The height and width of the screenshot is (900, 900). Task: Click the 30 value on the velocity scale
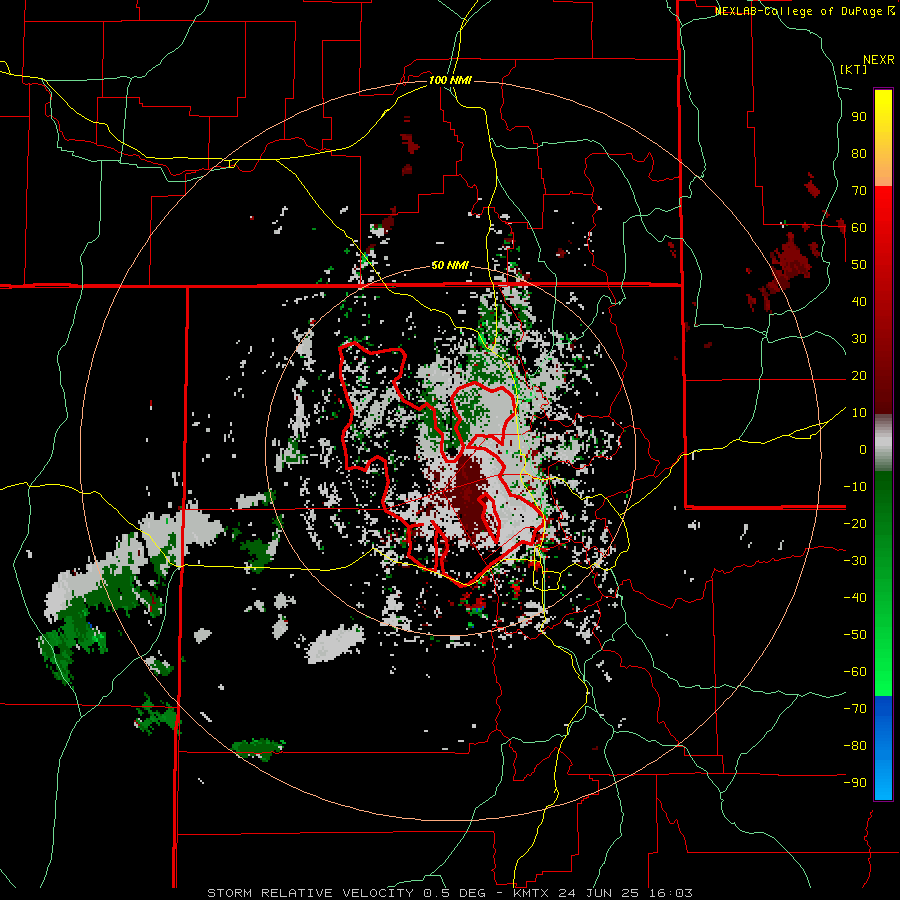tap(859, 339)
